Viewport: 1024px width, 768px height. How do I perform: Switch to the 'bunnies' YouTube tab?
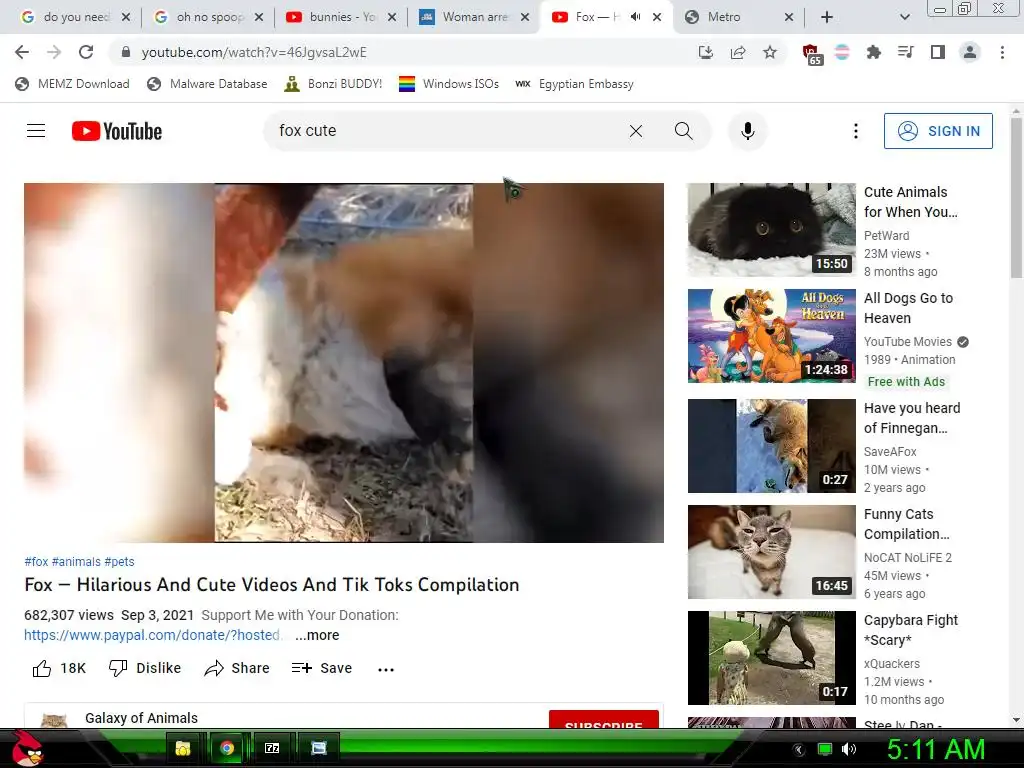340,17
